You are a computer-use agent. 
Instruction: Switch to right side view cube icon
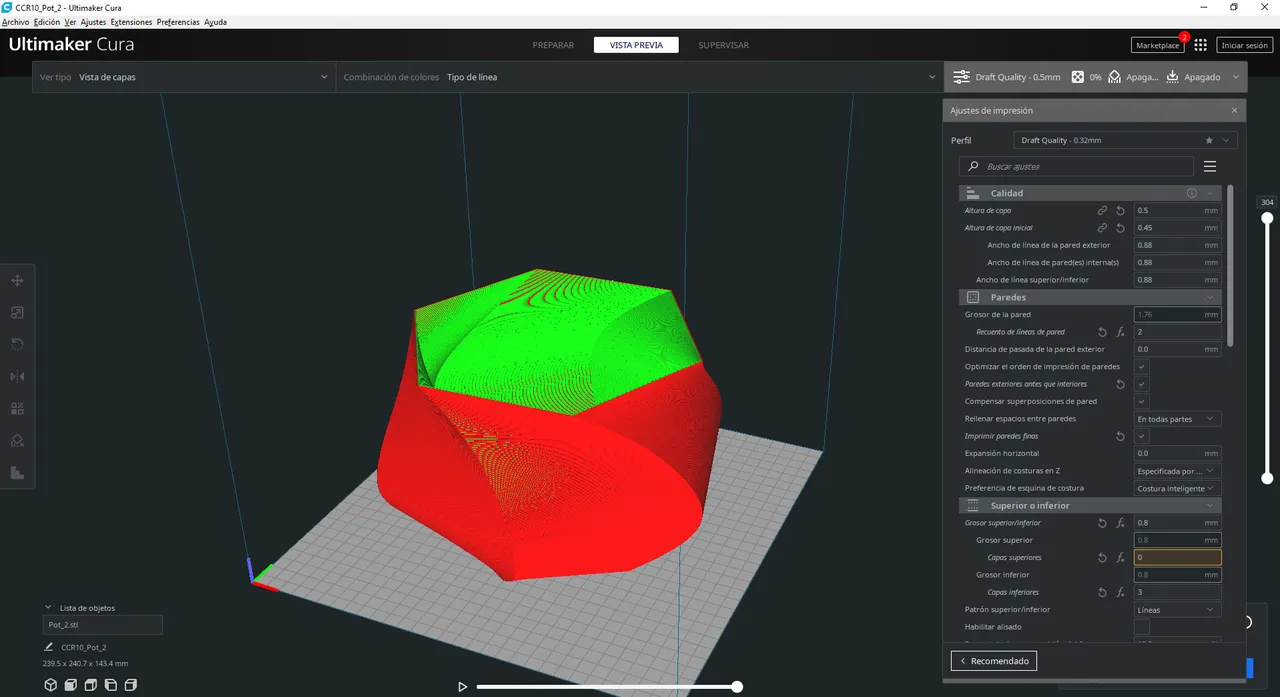[130, 685]
